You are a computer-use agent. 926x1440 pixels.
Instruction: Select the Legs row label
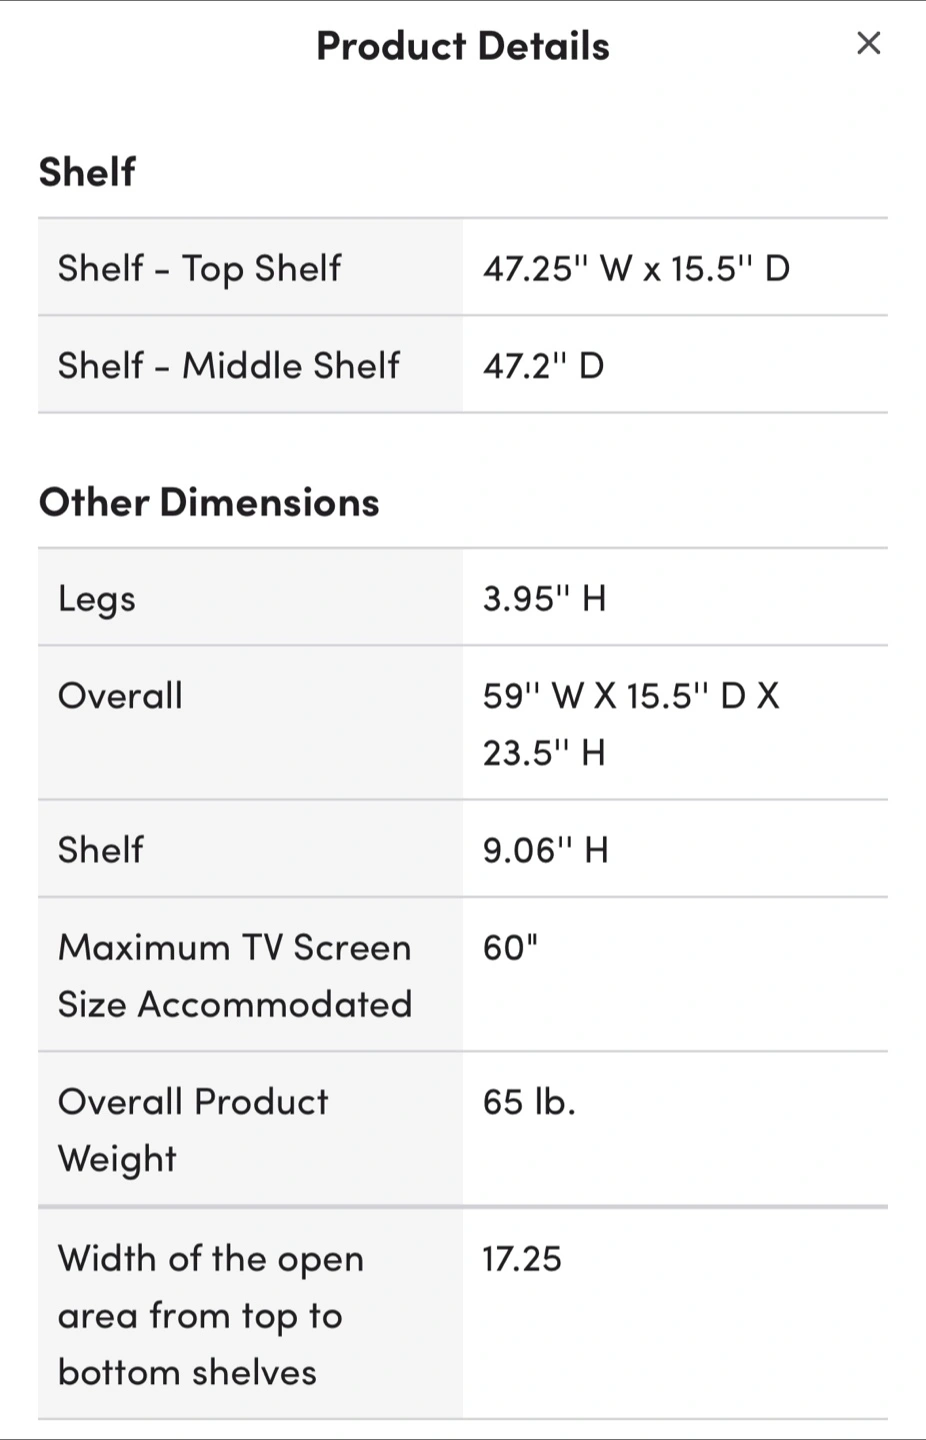(97, 599)
